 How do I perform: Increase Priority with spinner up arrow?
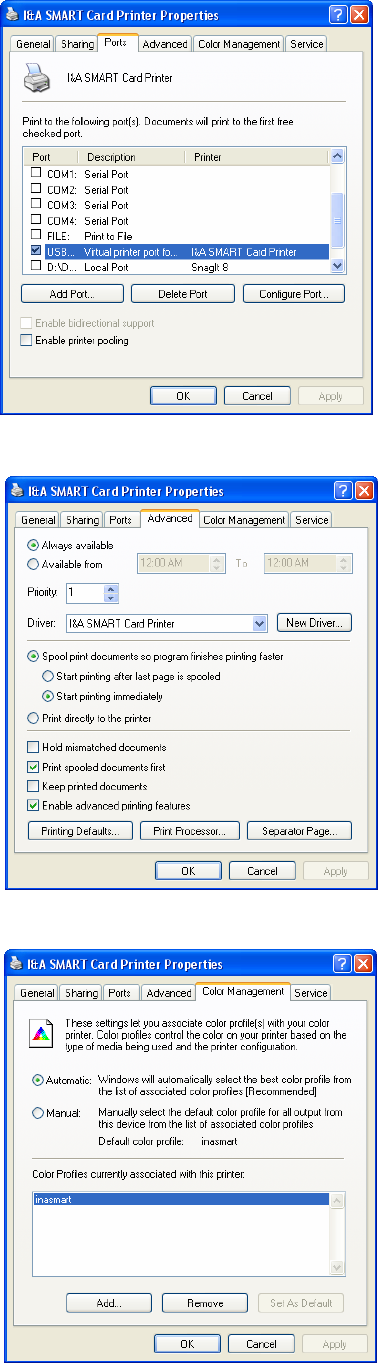pos(111,589)
